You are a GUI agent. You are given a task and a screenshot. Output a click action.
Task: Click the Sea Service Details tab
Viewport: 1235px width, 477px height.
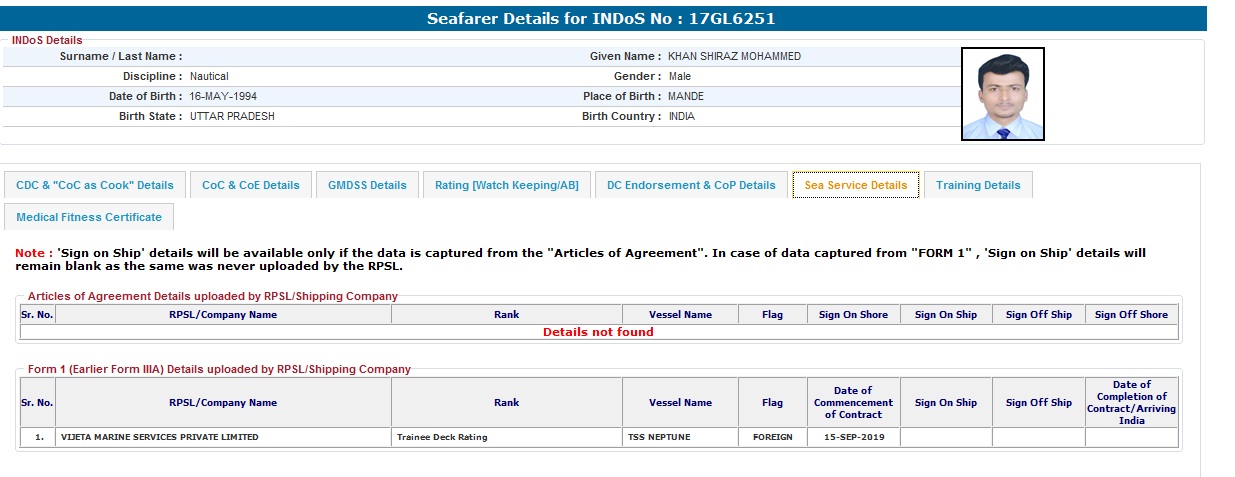[x=855, y=185]
